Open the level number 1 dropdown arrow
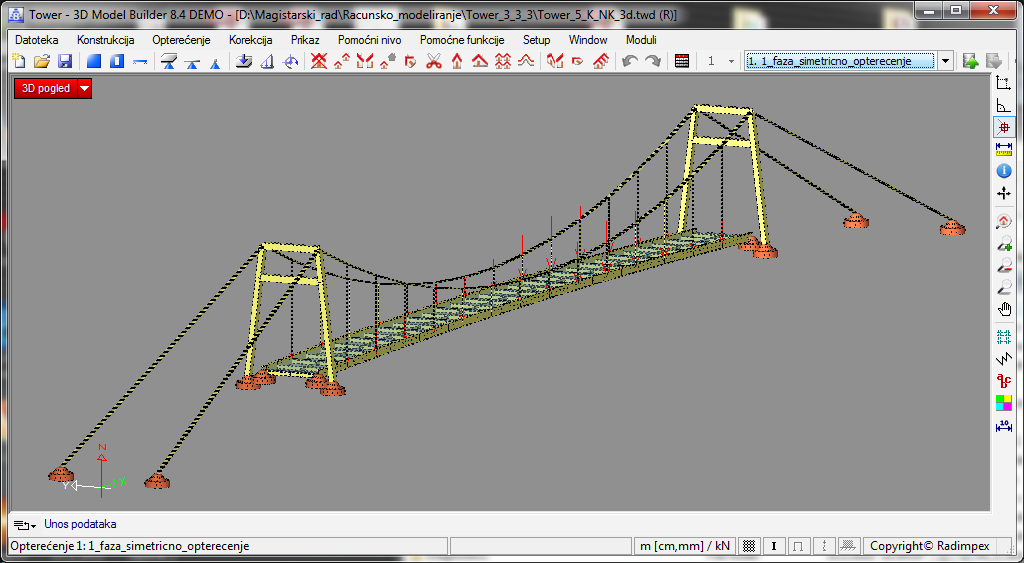 [x=731, y=61]
